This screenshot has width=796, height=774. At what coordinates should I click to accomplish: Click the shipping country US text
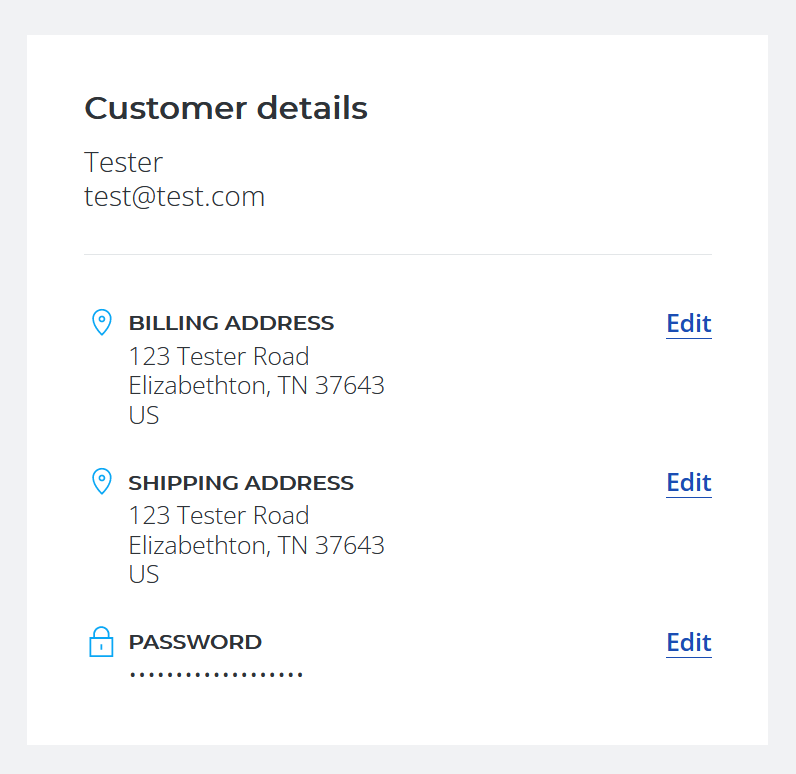pos(144,575)
